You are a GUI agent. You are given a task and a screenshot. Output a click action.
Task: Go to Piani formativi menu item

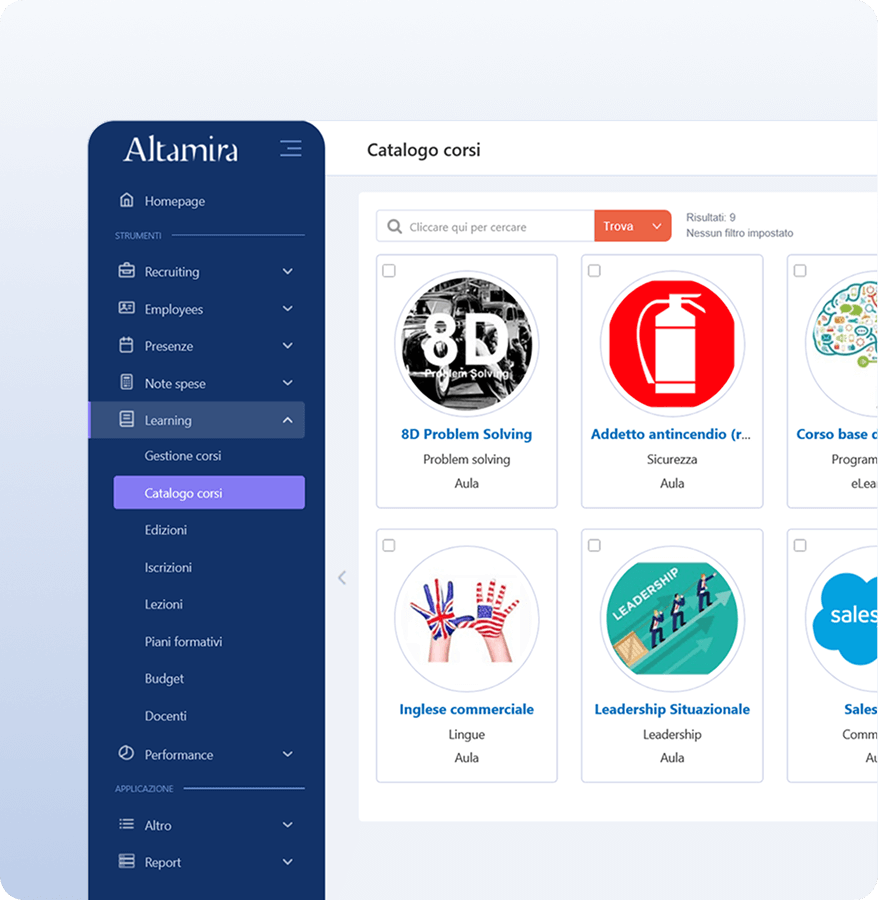[x=183, y=642]
